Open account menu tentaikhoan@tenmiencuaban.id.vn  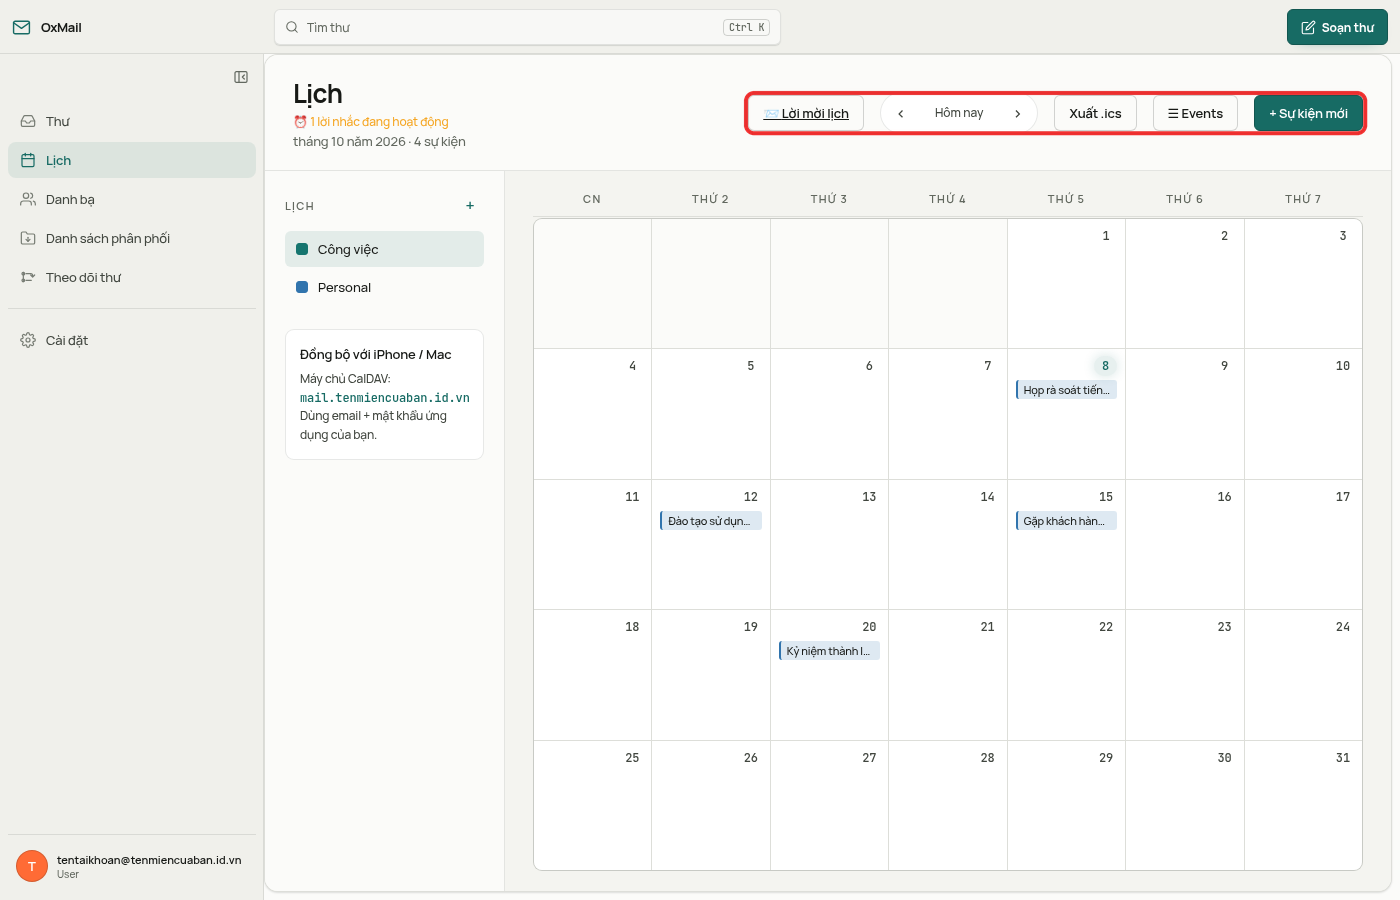[132, 866]
